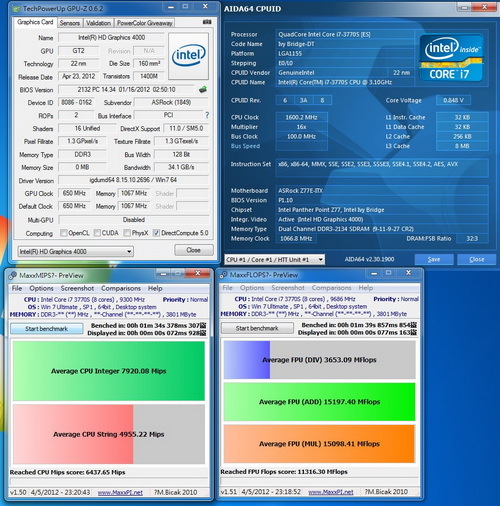
Task: Click the Reached FPU Flops score text
Action: [x=284, y=472]
